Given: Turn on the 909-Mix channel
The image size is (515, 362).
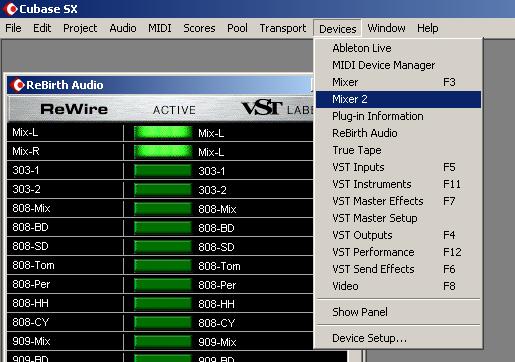Looking at the screenshot, I should point(163,342).
